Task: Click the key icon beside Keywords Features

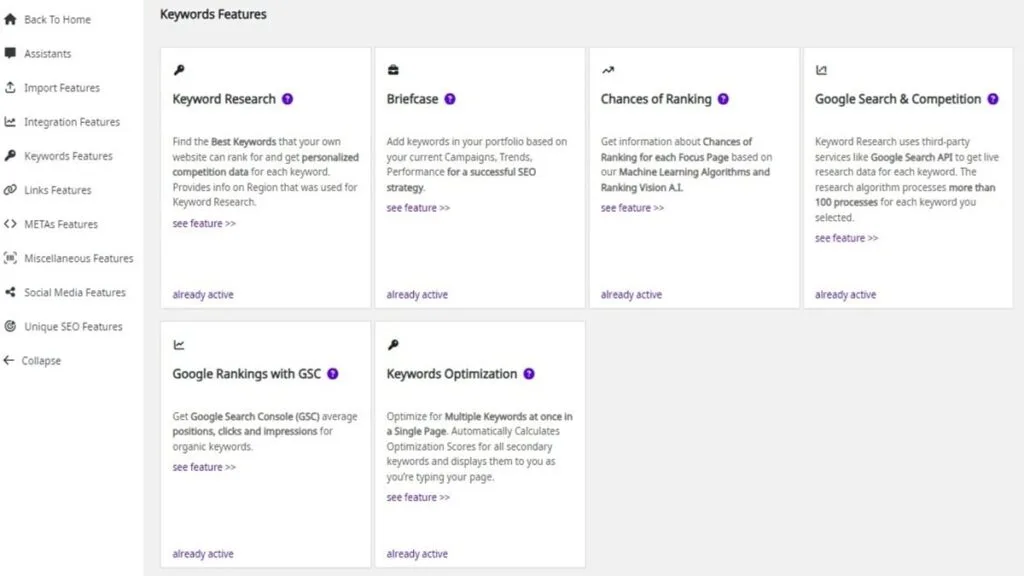Action: click(x=10, y=155)
